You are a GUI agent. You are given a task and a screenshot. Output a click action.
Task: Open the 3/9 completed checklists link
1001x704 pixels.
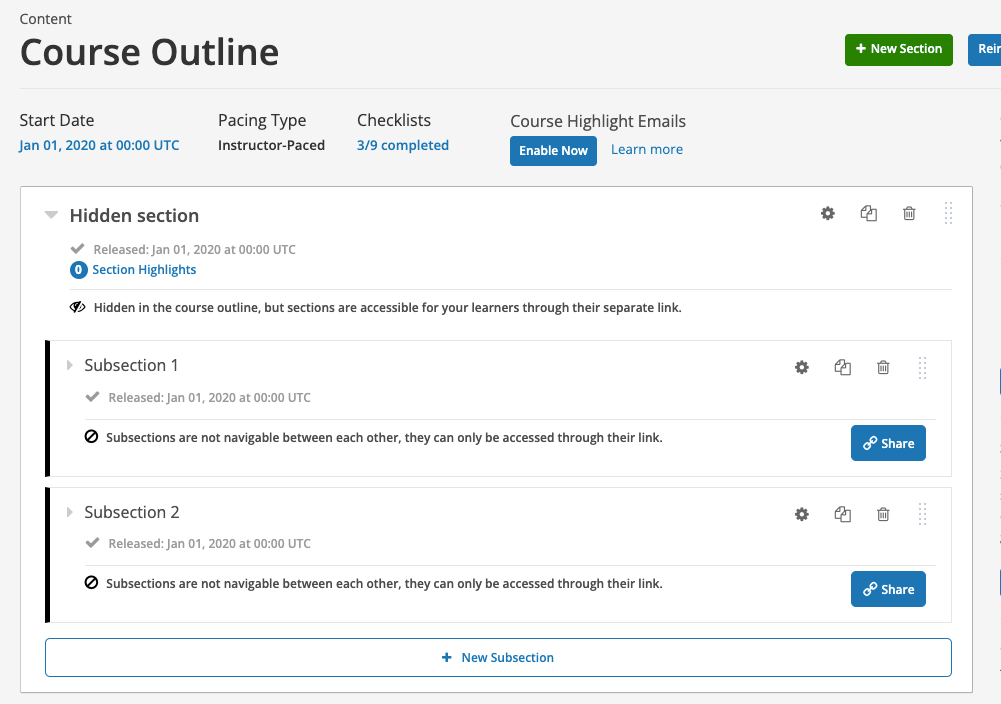403,145
